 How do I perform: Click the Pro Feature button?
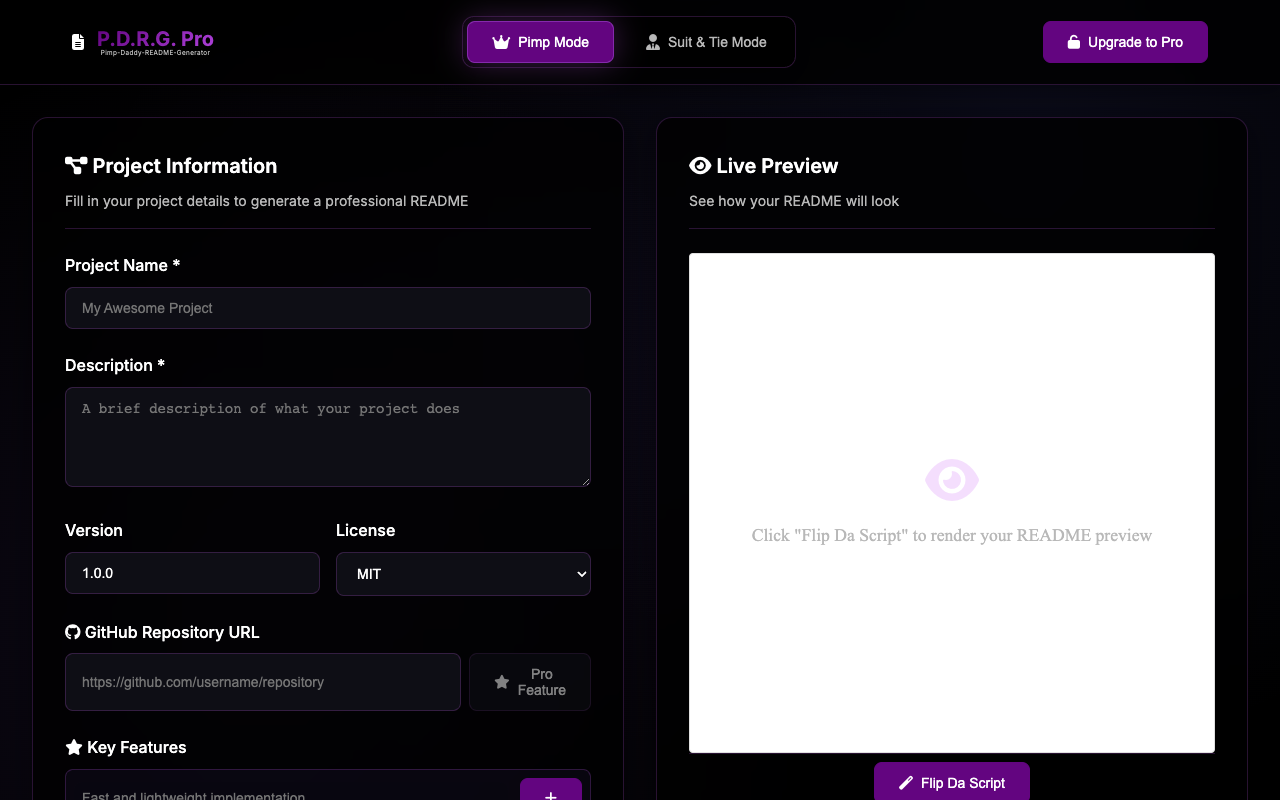coord(530,682)
